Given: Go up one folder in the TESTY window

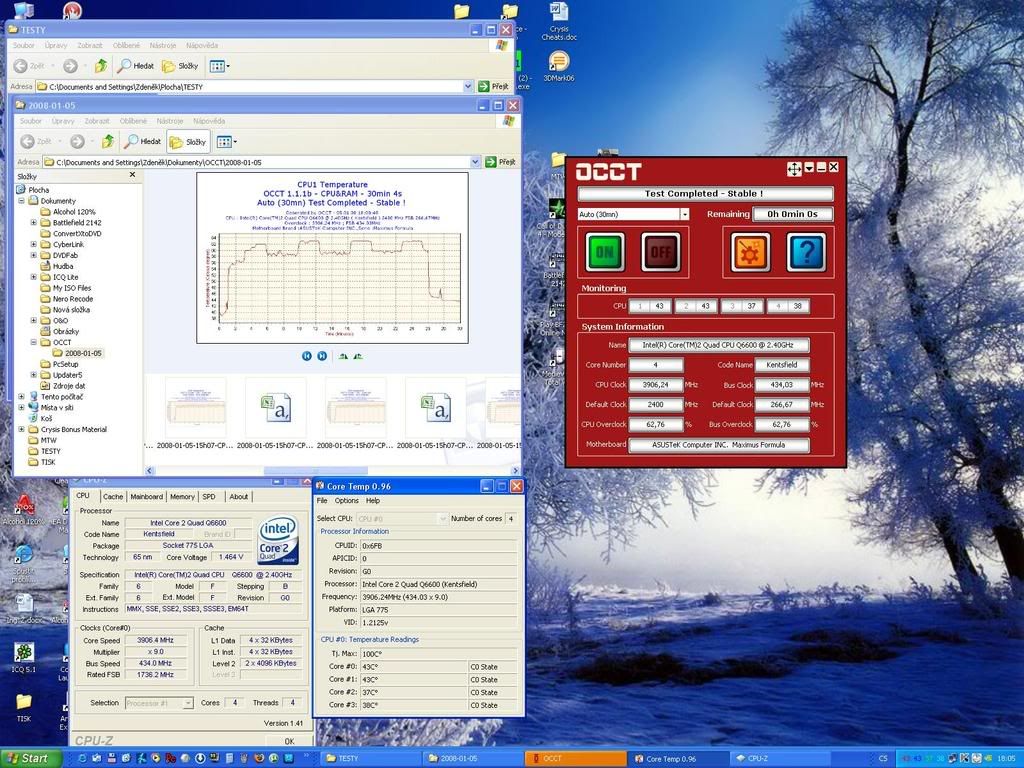Looking at the screenshot, I should 101,65.
